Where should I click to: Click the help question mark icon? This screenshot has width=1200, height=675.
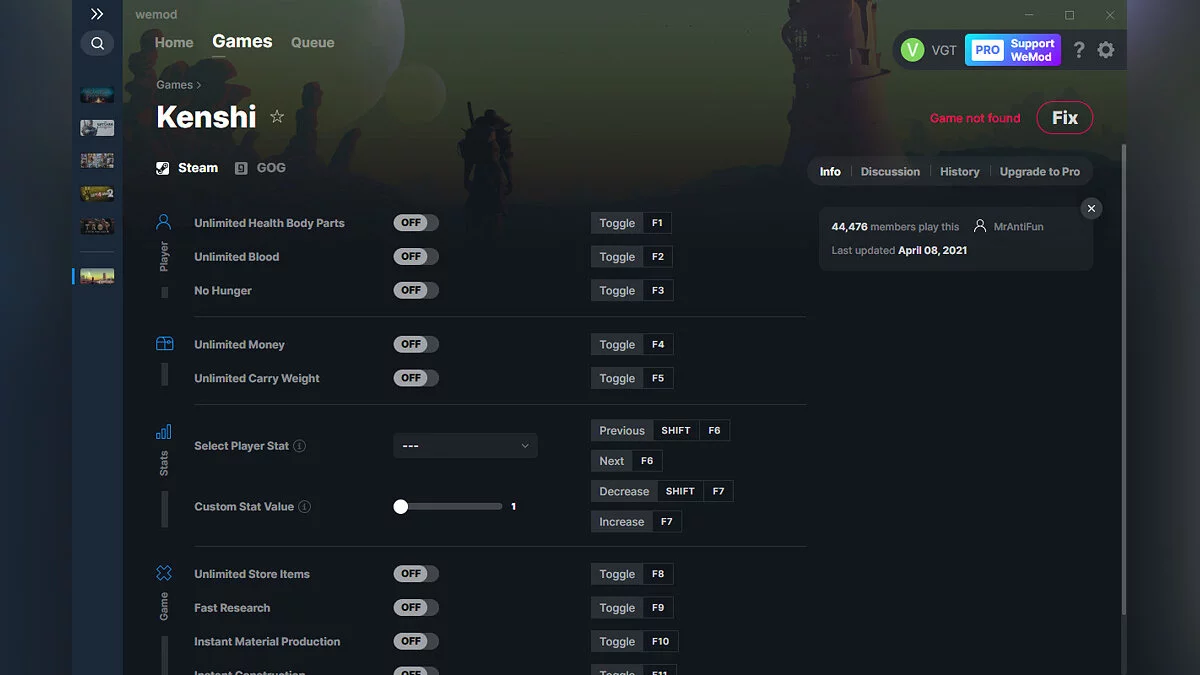pos(1079,50)
